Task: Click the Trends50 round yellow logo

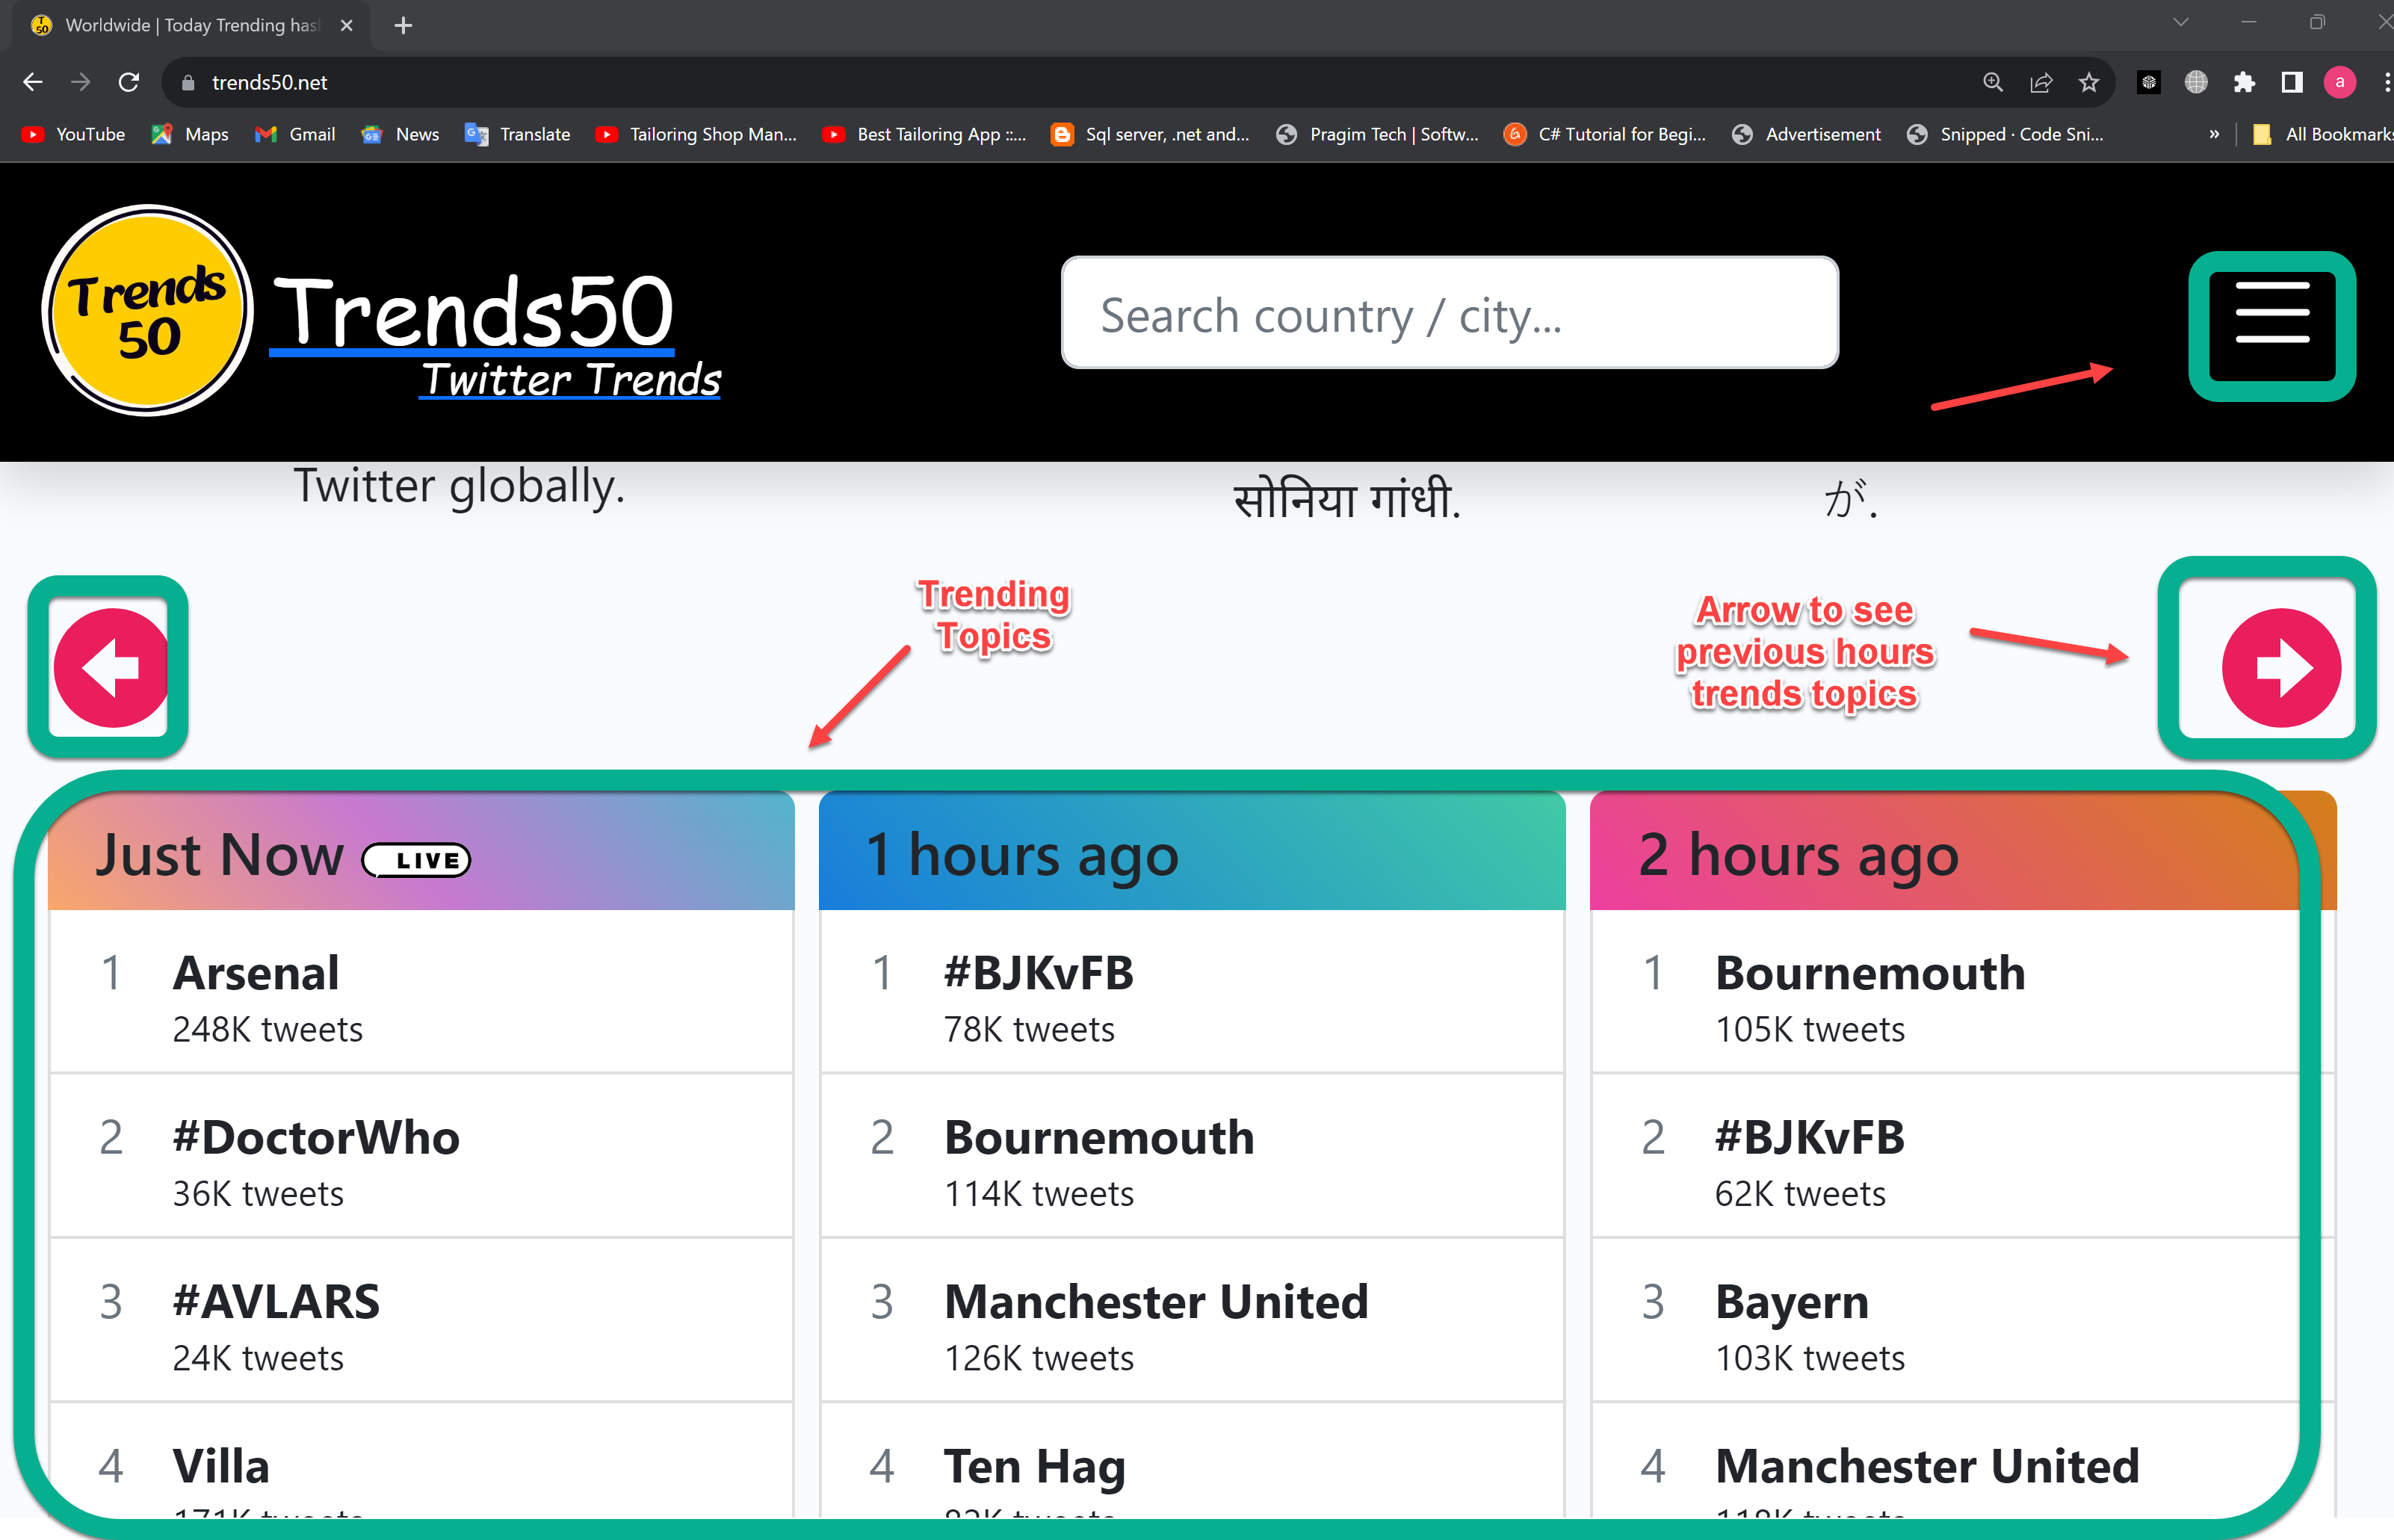Action: [x=147, y=310]
